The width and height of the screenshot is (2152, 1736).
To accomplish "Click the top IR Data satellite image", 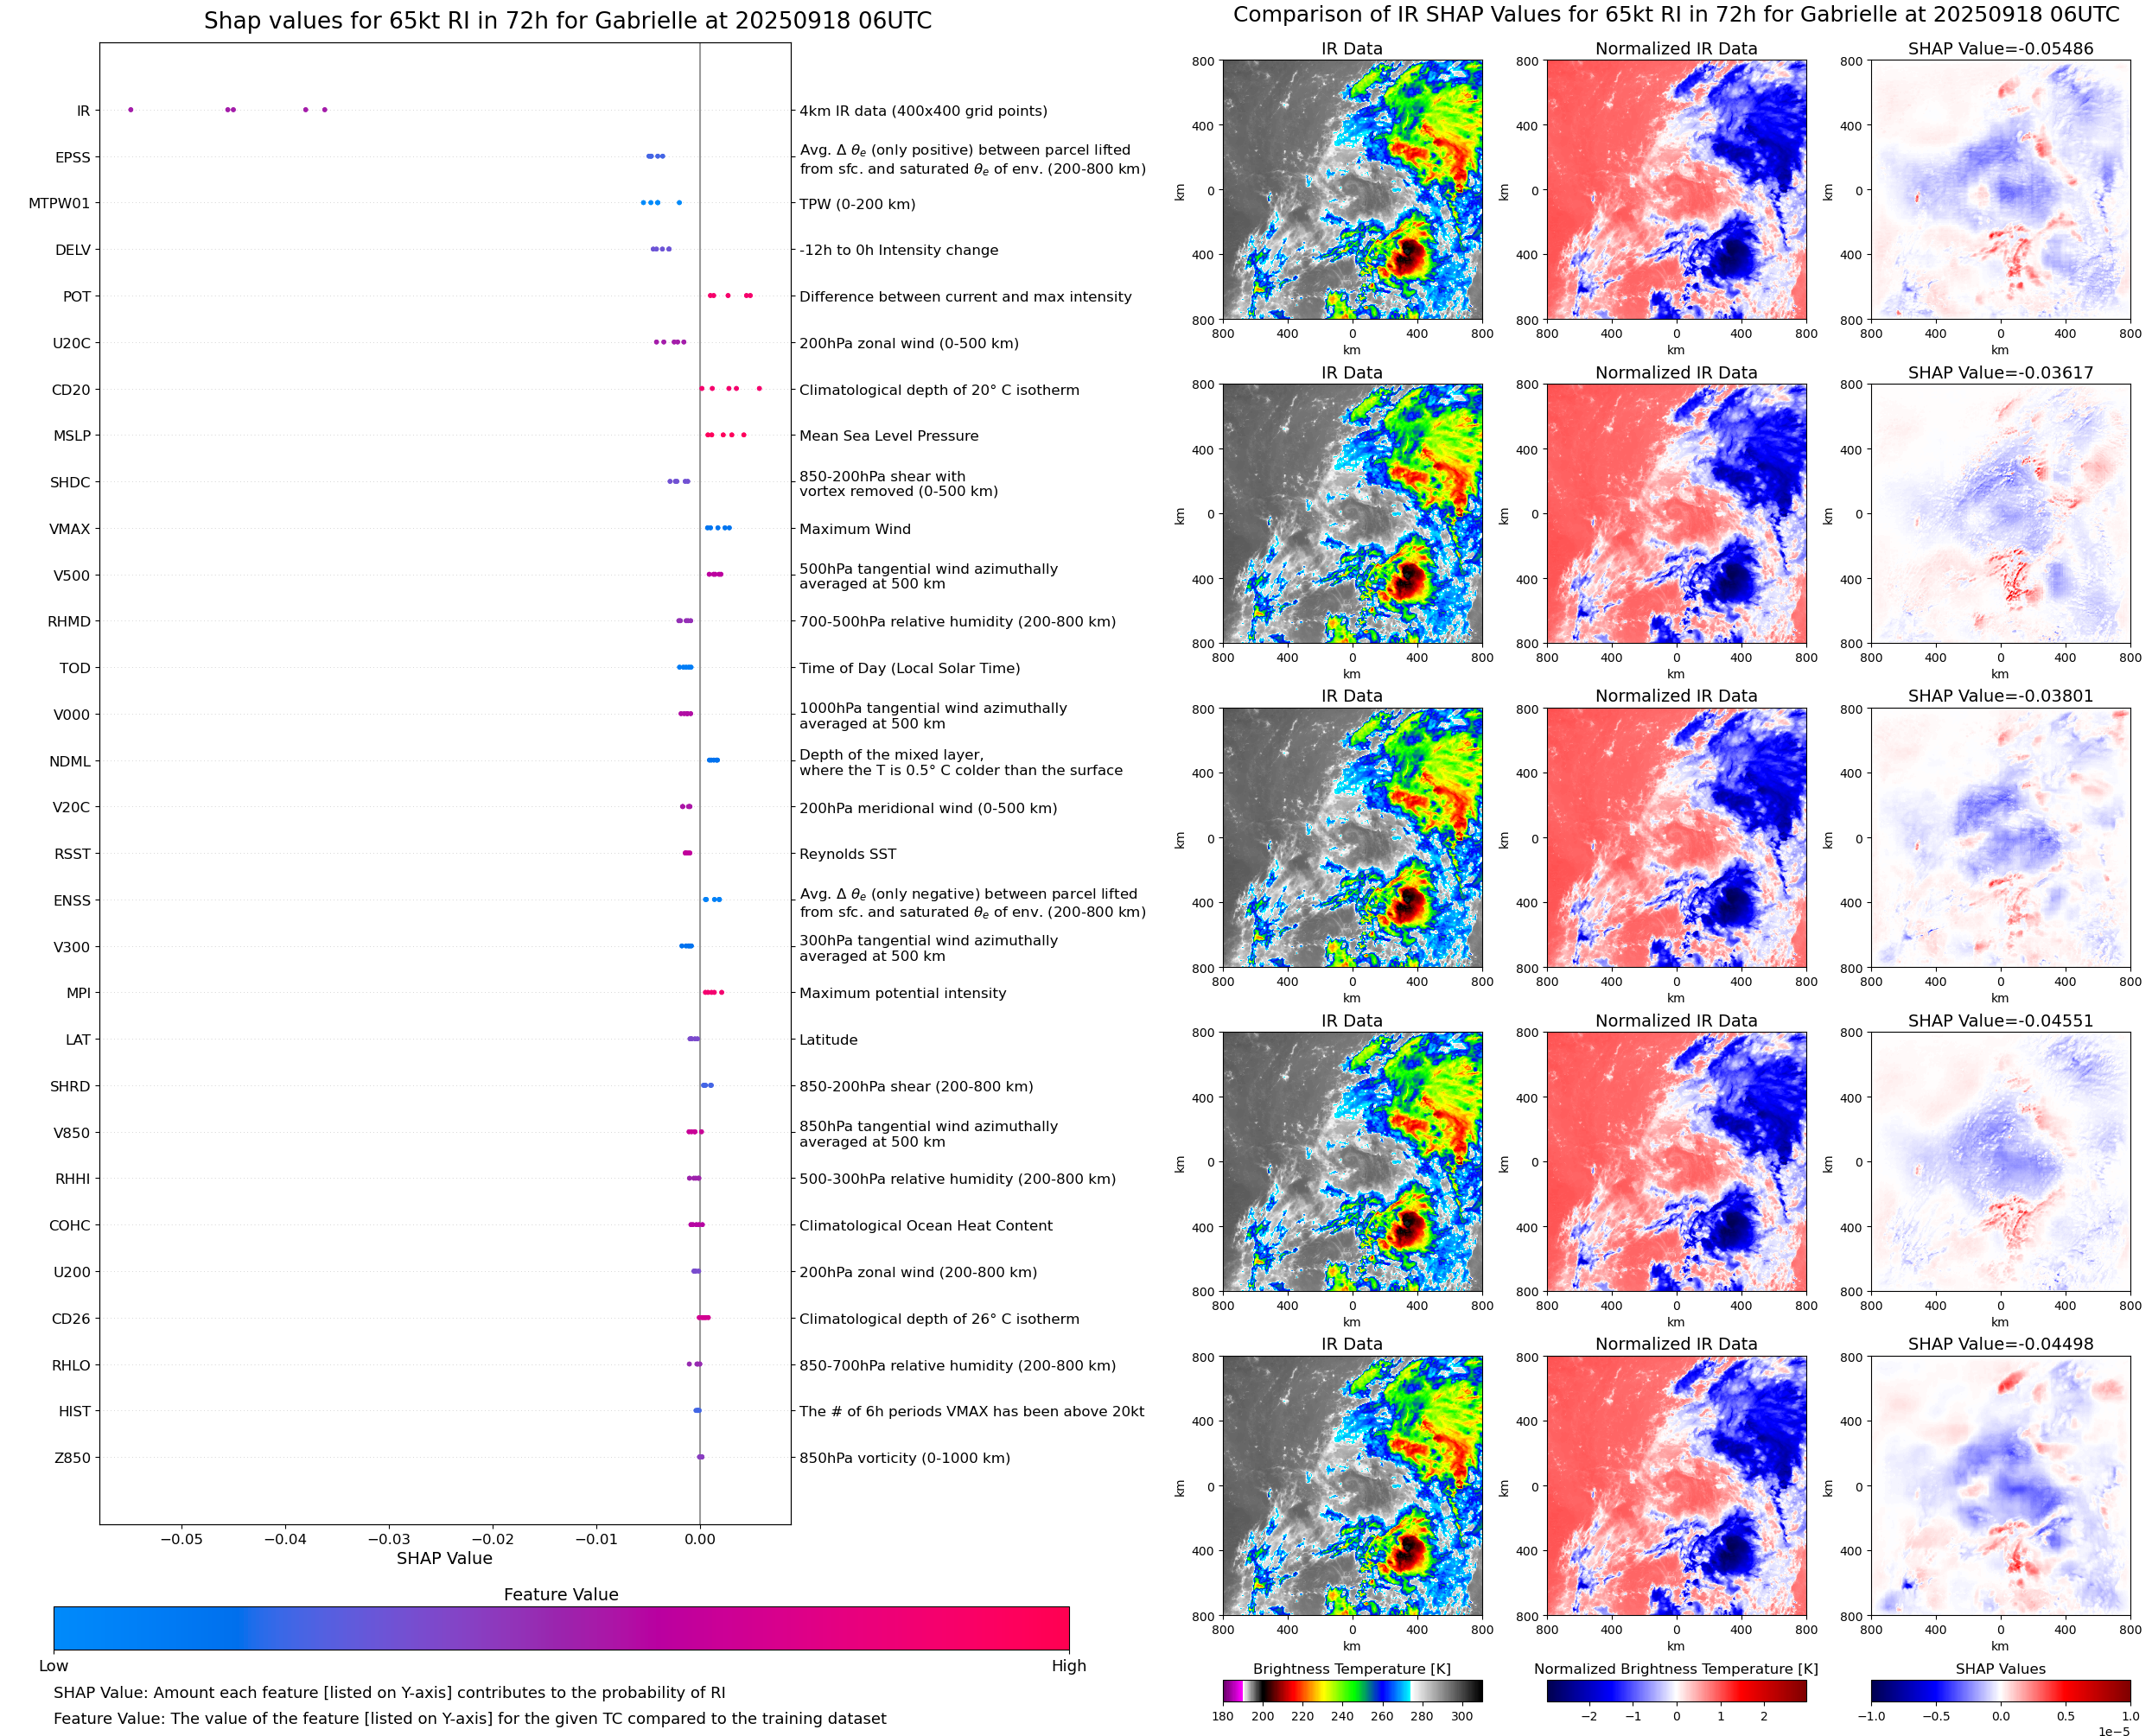I will click(1352, 190).
